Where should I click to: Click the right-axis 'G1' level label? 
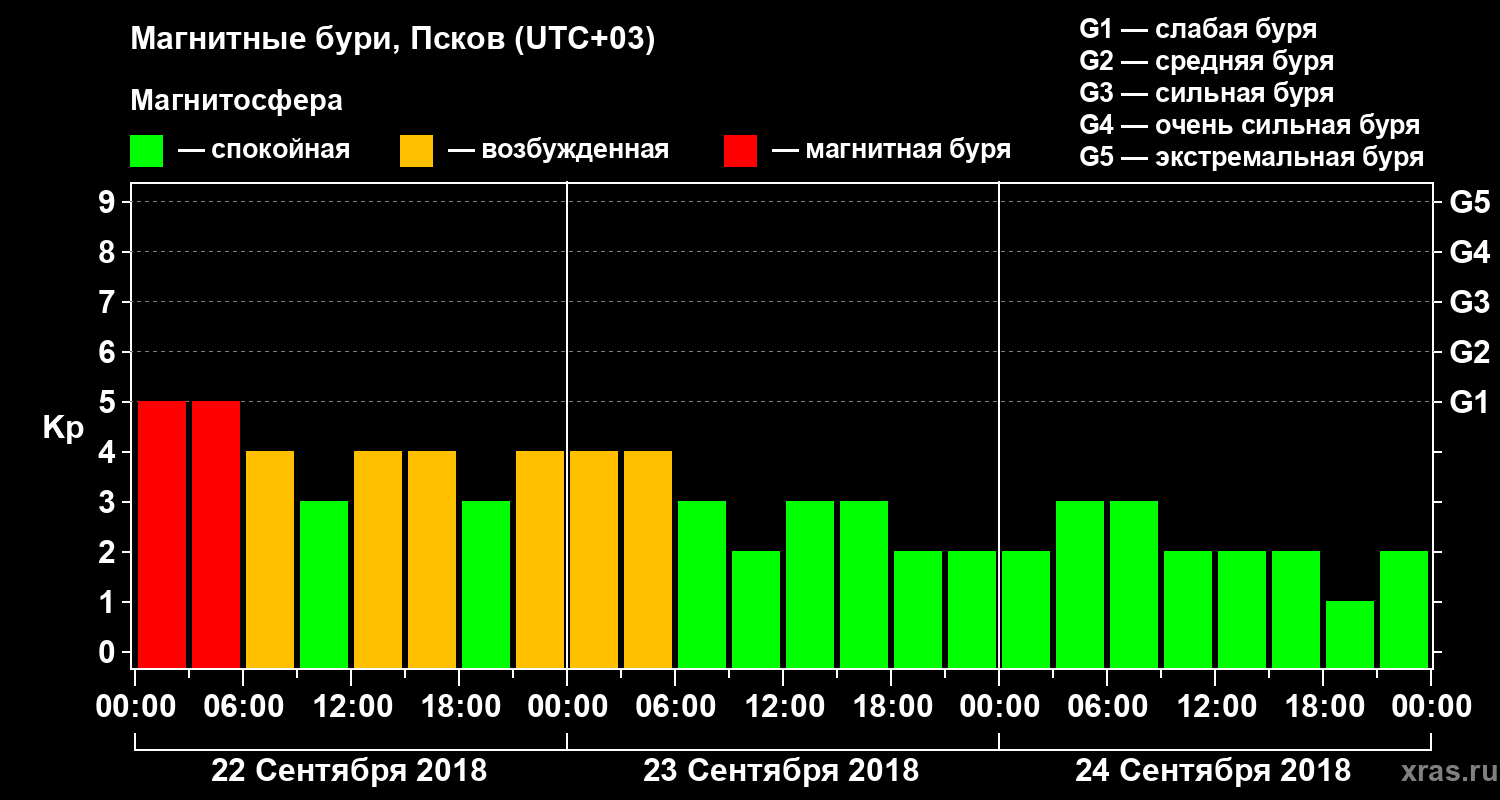click(x=1470, y=403)
